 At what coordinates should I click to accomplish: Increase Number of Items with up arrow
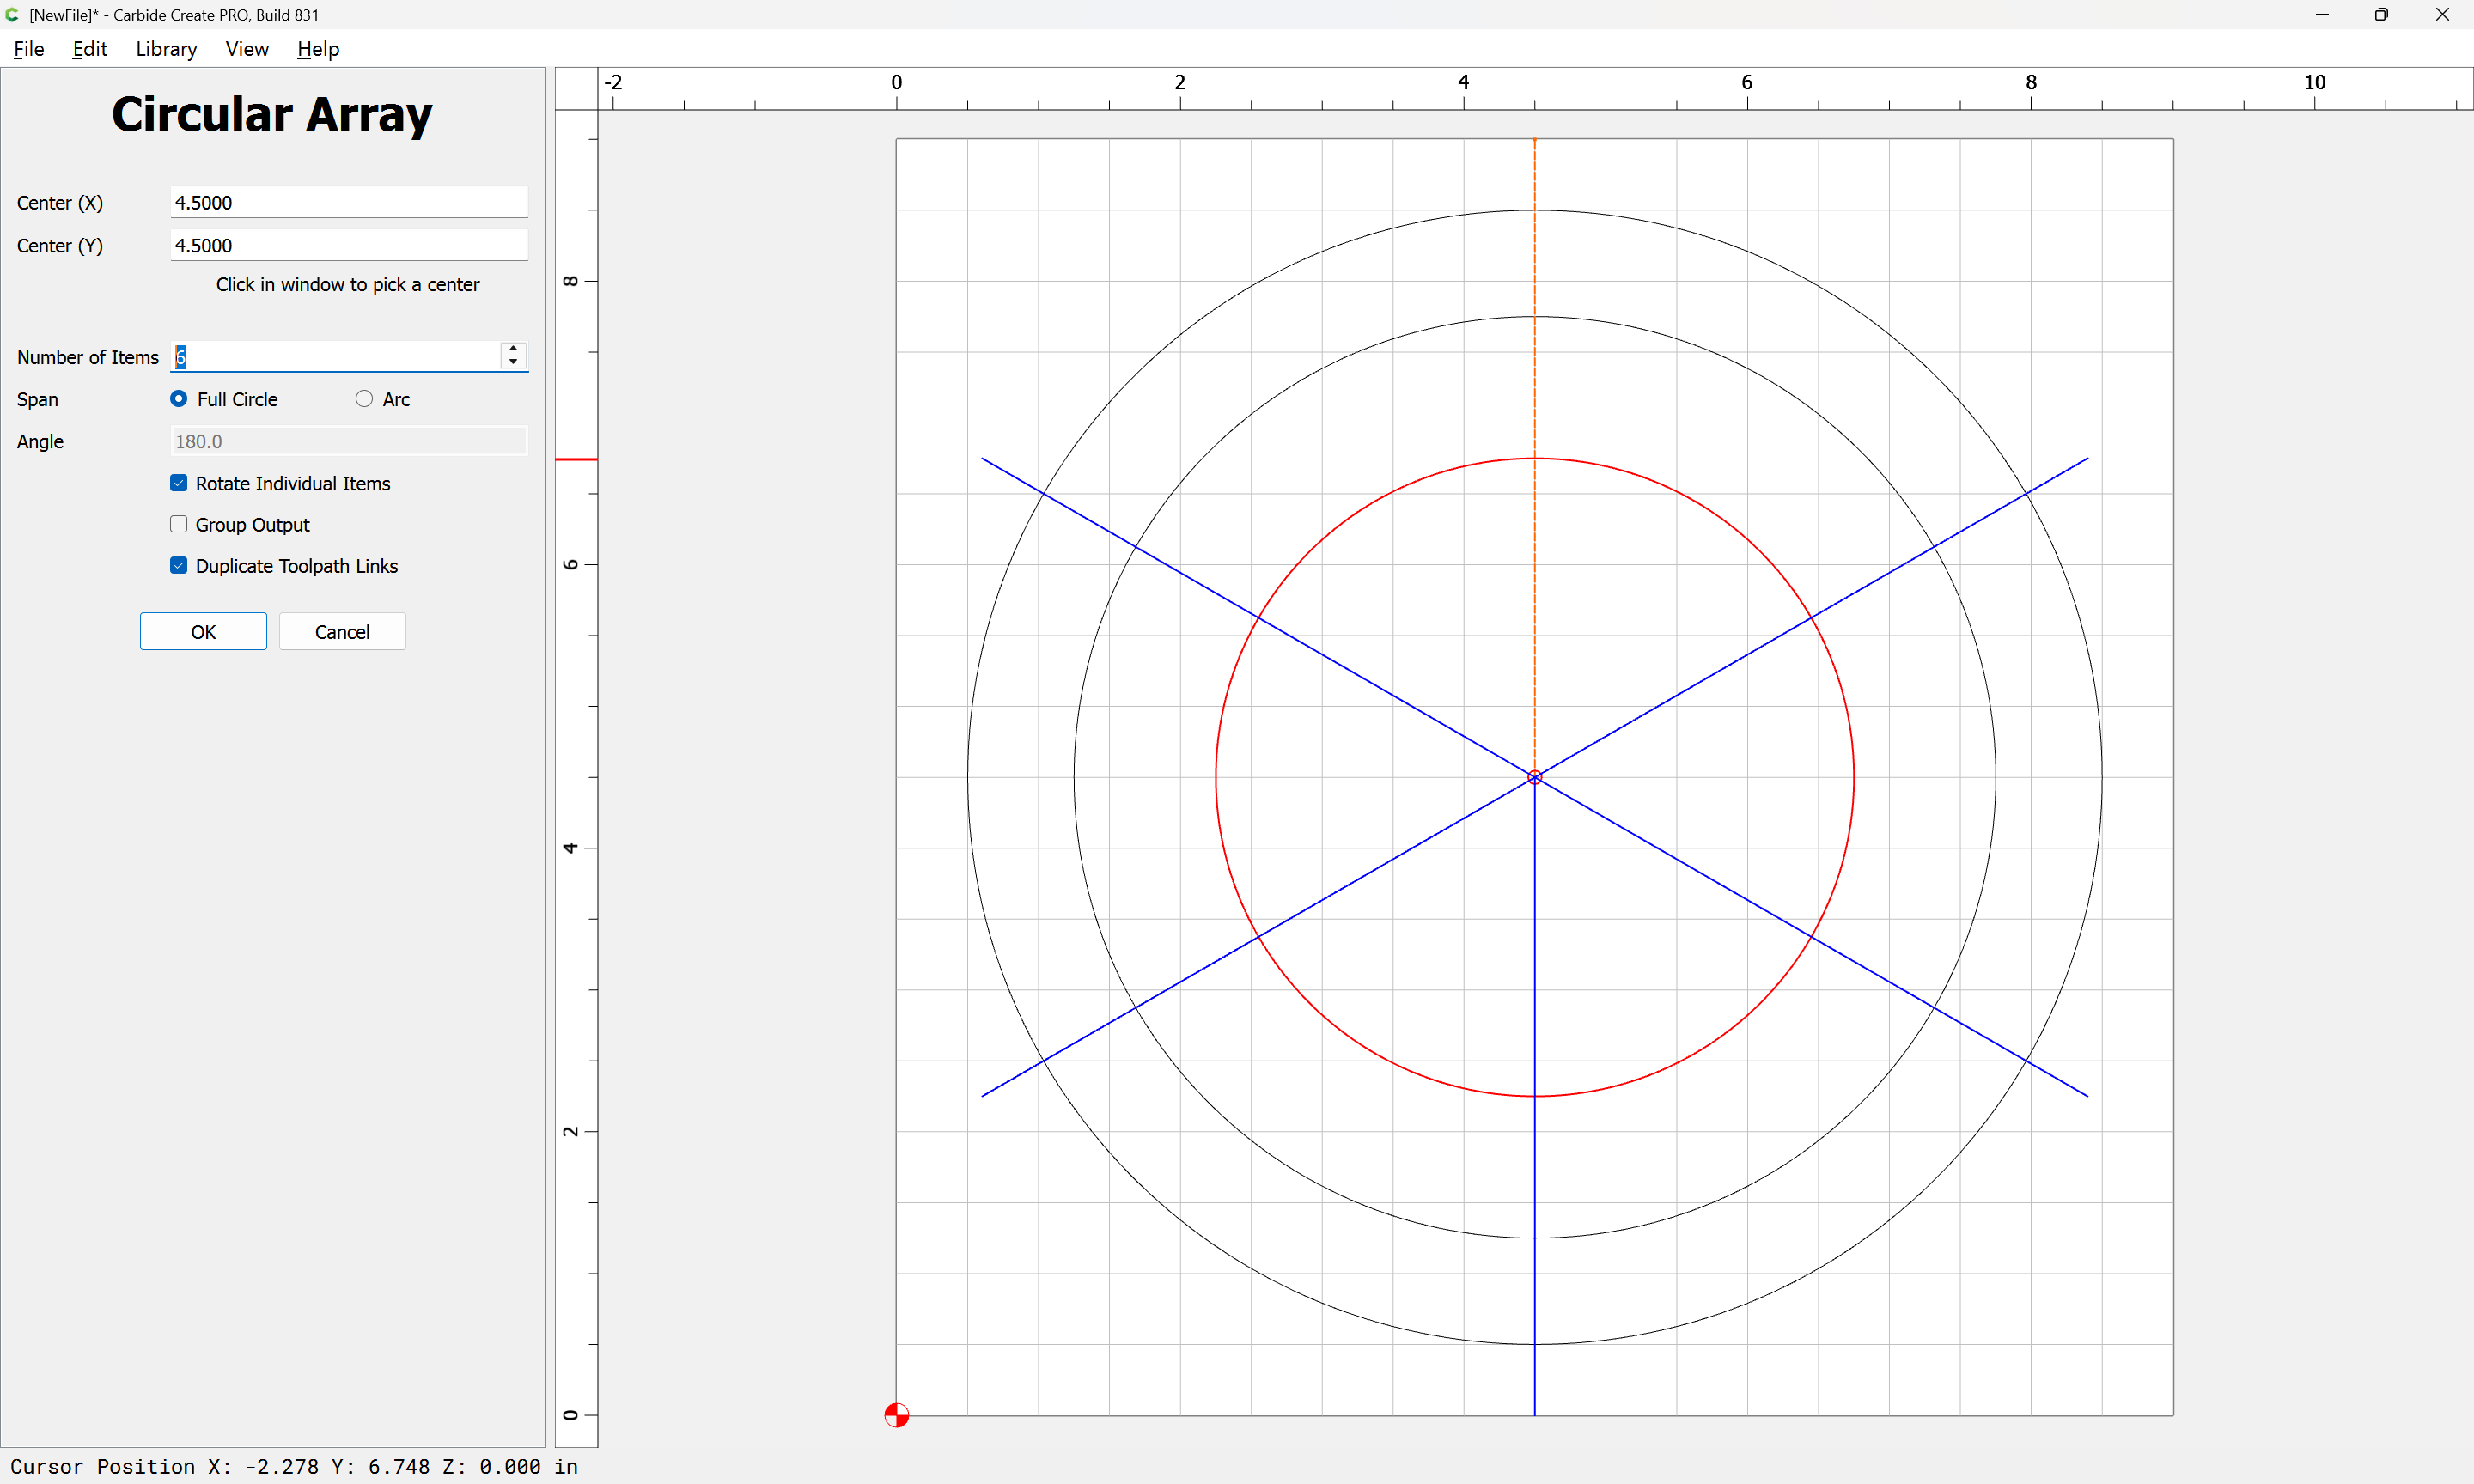513,349
